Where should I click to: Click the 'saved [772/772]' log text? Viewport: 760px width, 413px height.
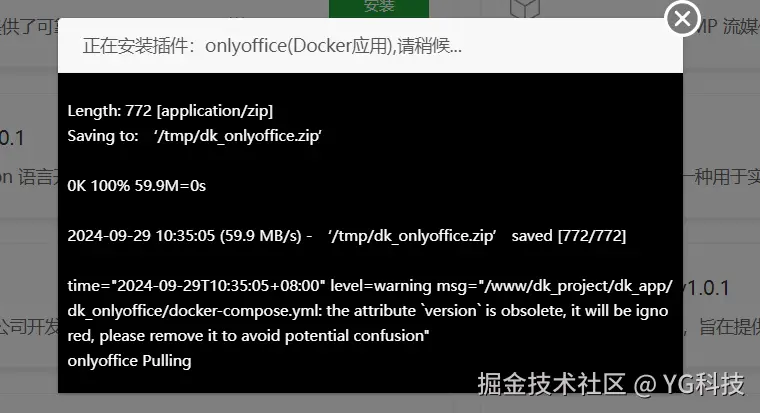point(569,236)
